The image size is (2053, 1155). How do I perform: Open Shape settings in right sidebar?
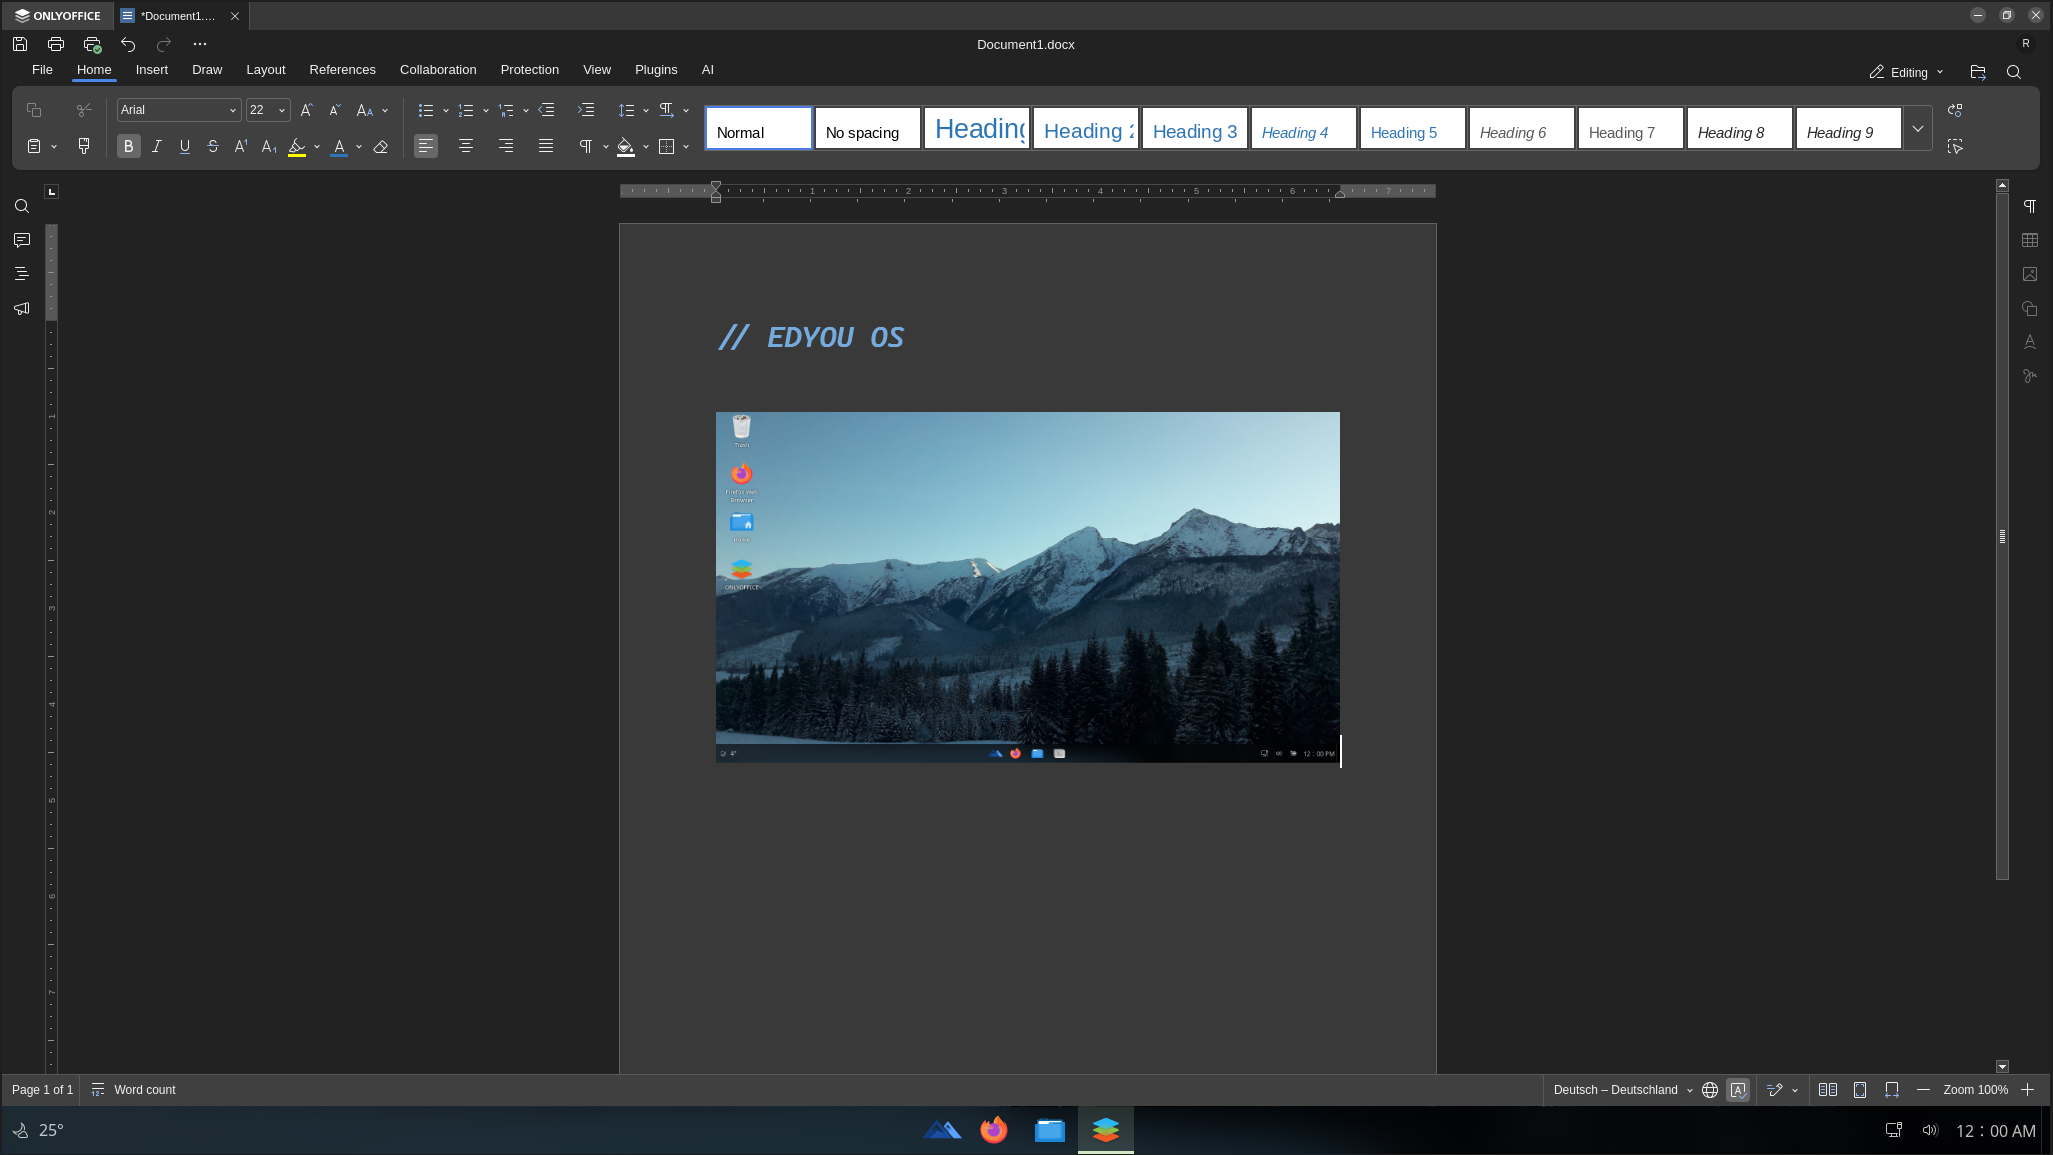click(2030, 308)
